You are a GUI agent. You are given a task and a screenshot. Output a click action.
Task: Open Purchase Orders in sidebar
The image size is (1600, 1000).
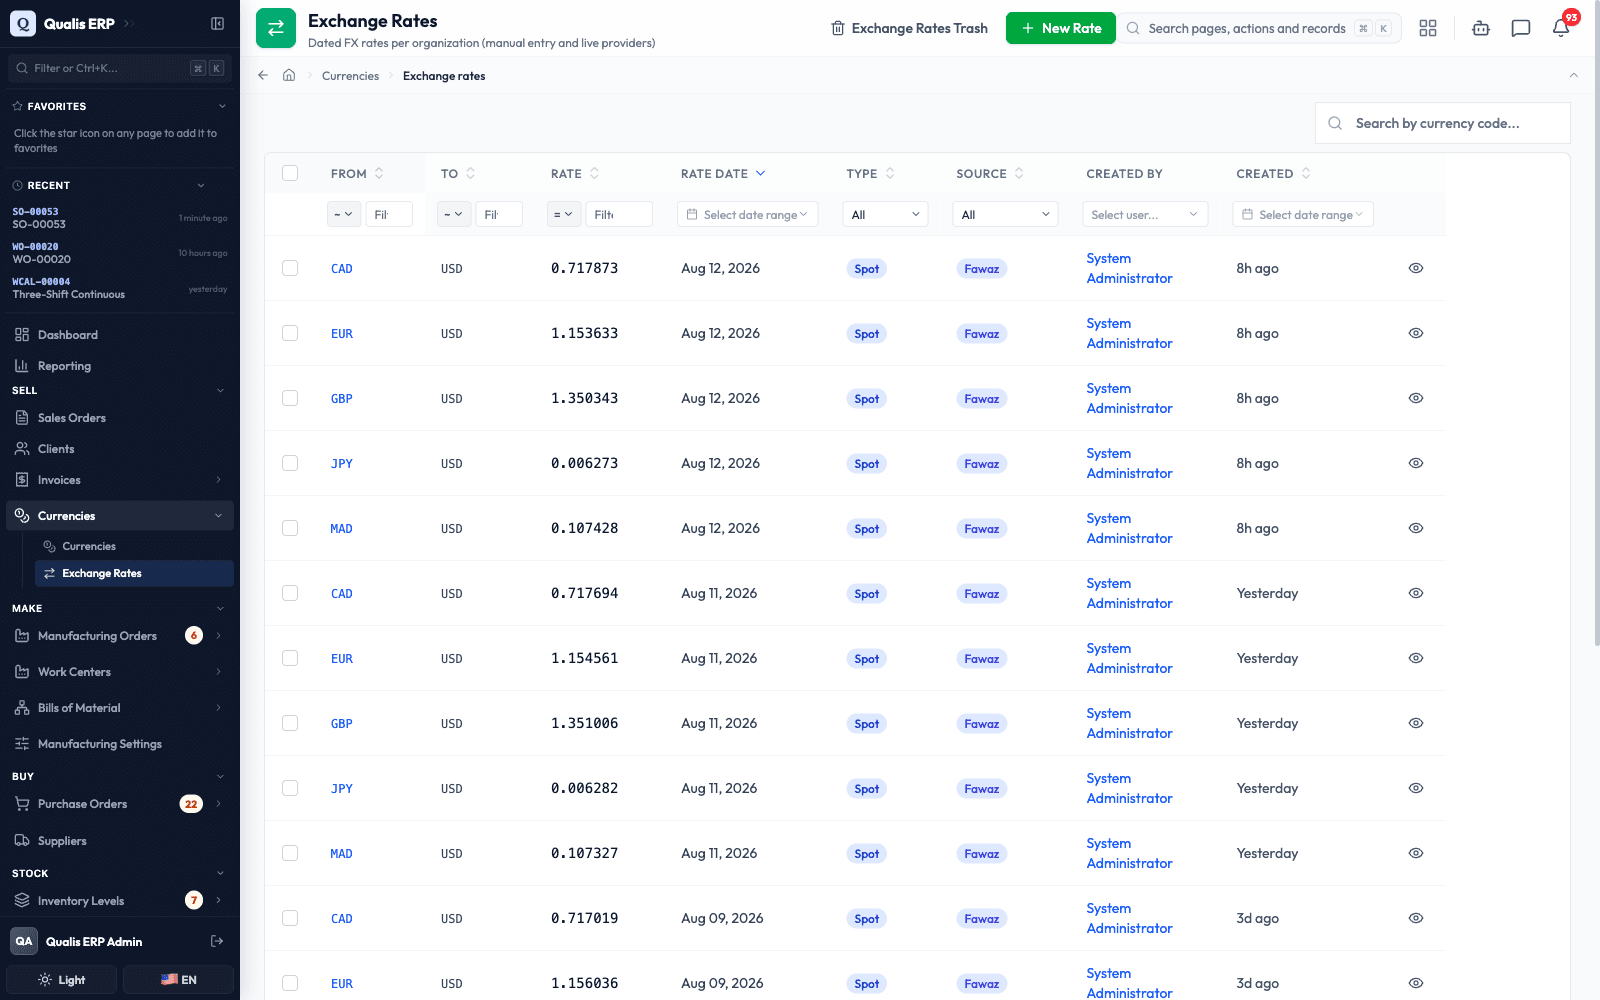(x=83, y=804)
